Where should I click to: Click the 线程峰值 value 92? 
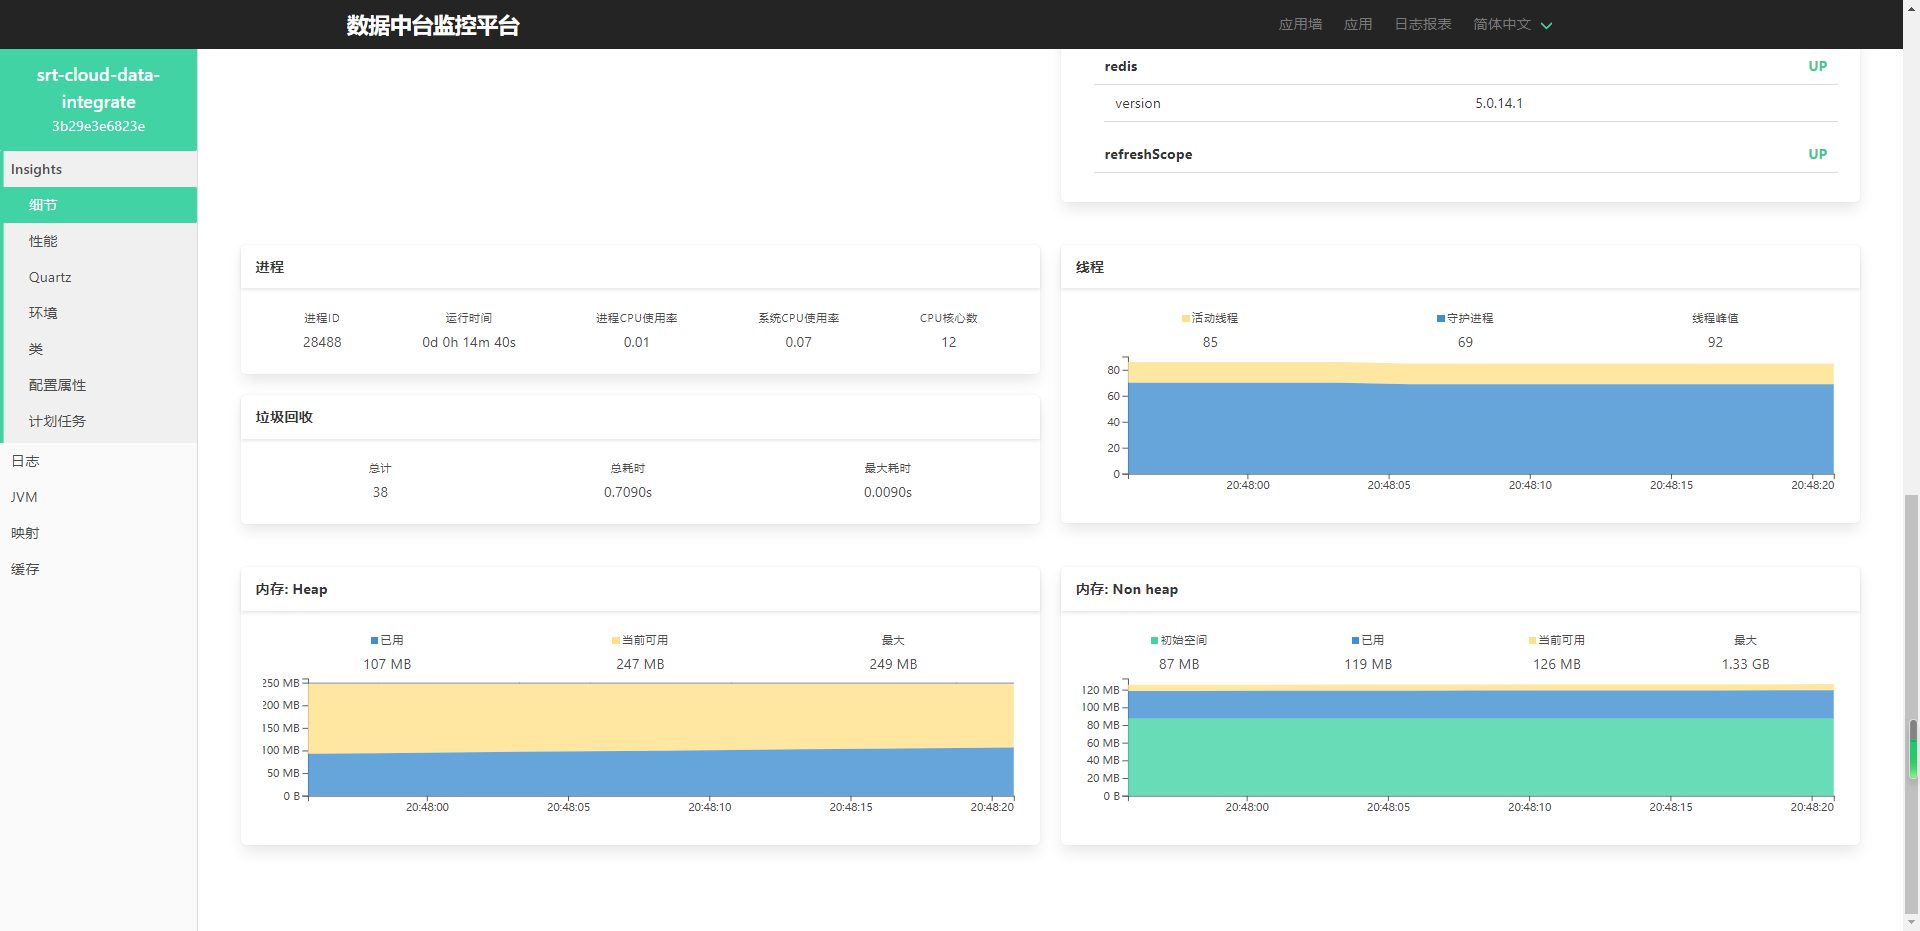(x=1715, y=342)
